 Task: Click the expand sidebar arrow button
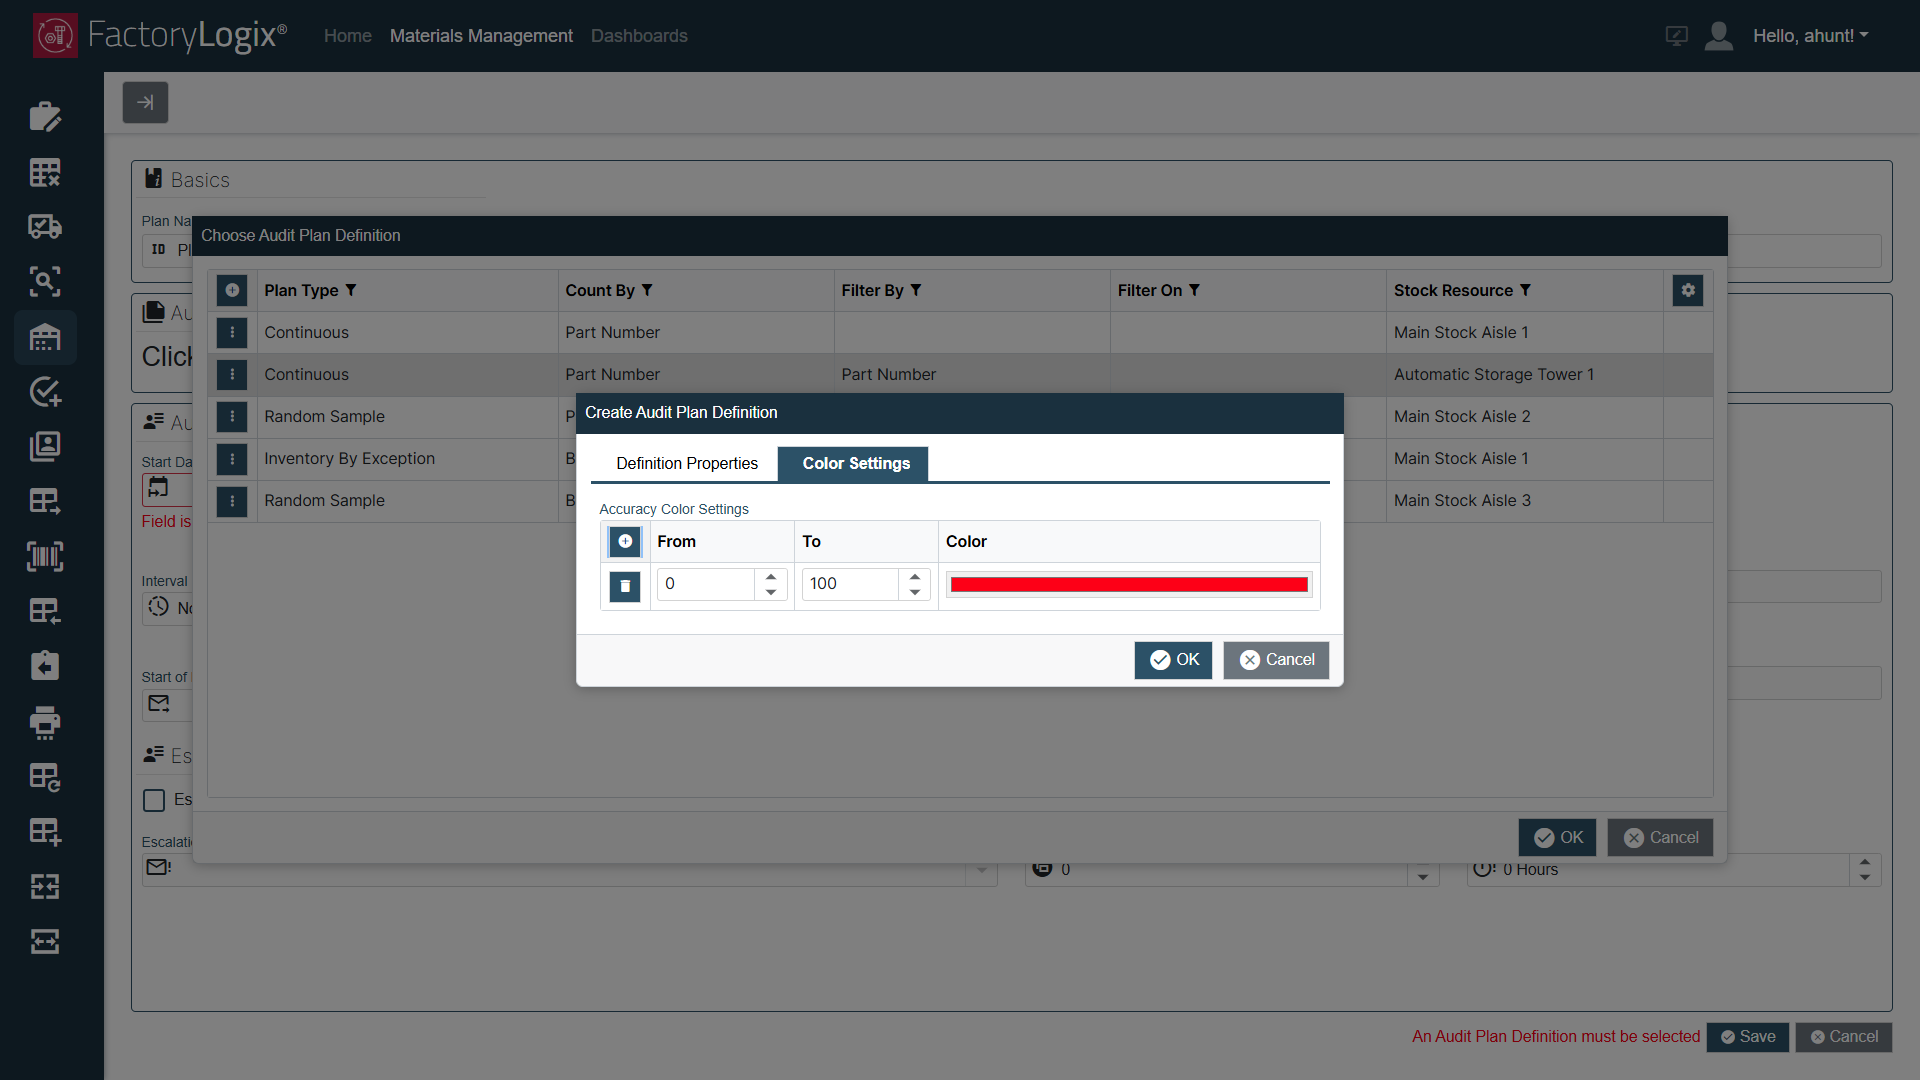click(x=145, y=102)
